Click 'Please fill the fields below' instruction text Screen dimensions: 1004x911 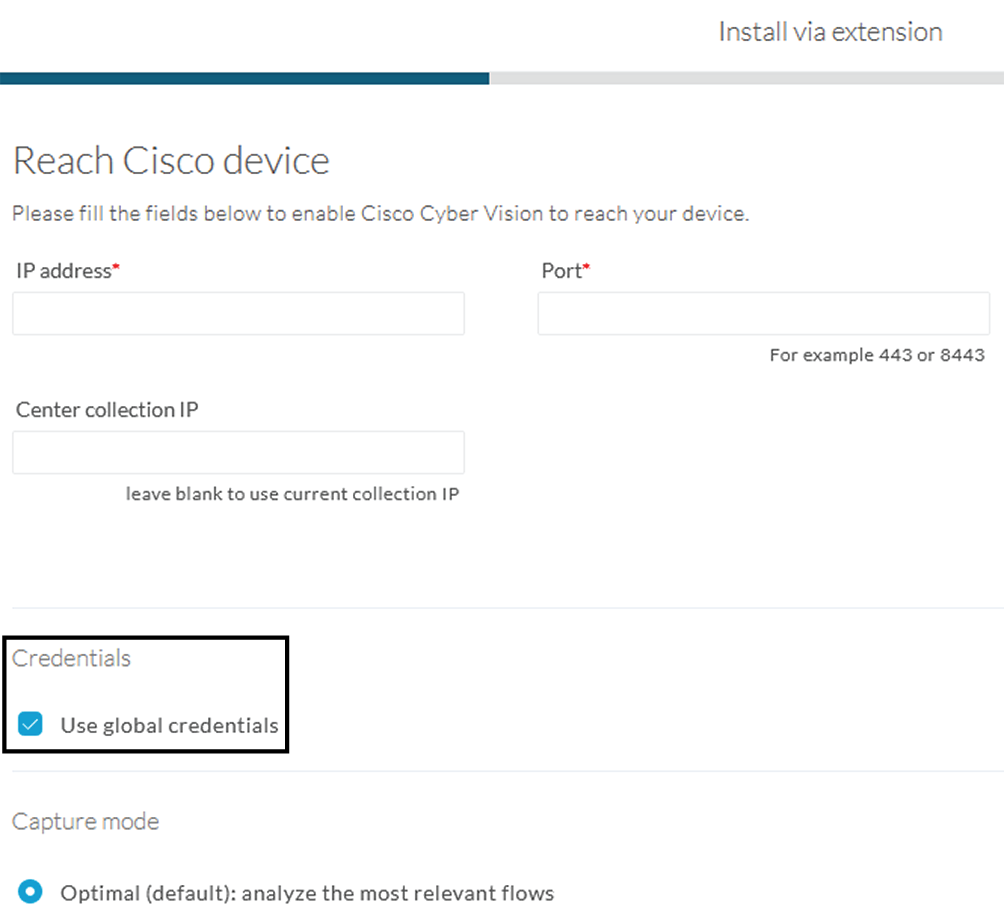pos(380,213)
